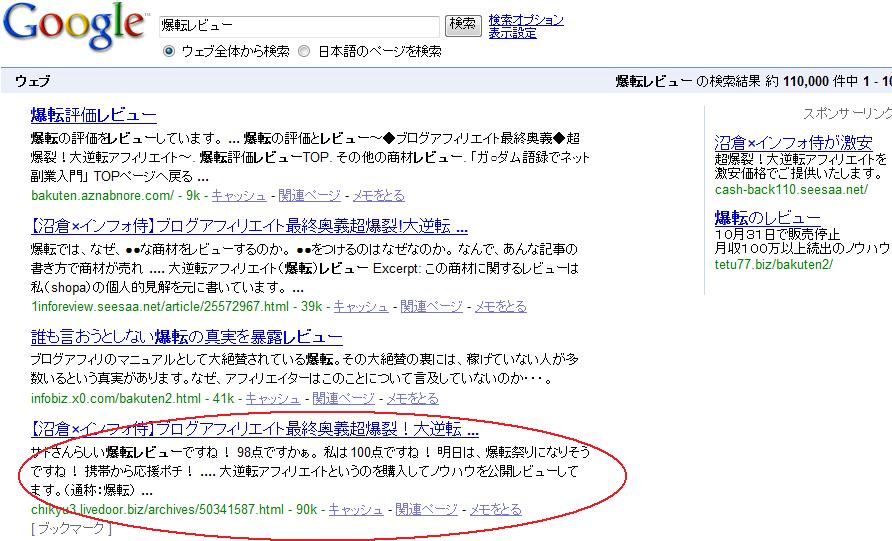Open キャッシュ for infobiz.x0.com result
The height and width of the screenshot is (541, 892).
click(x=272, y=399)
